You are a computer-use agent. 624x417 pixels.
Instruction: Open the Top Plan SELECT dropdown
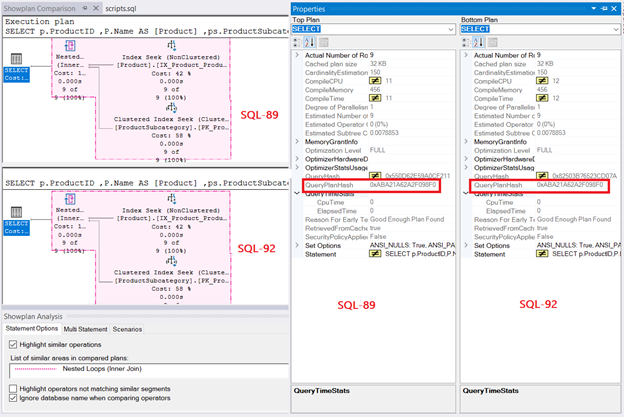[450, 29]
